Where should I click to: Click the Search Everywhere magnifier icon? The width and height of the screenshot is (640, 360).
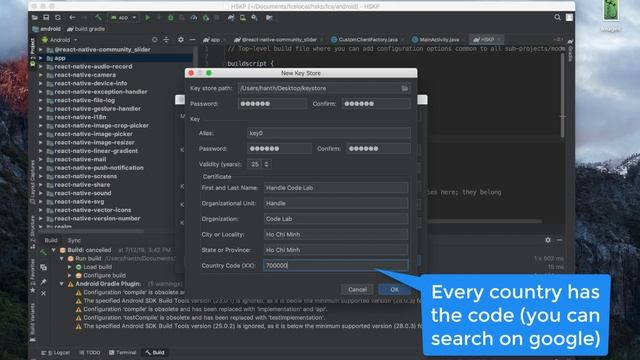coord(558,18)
